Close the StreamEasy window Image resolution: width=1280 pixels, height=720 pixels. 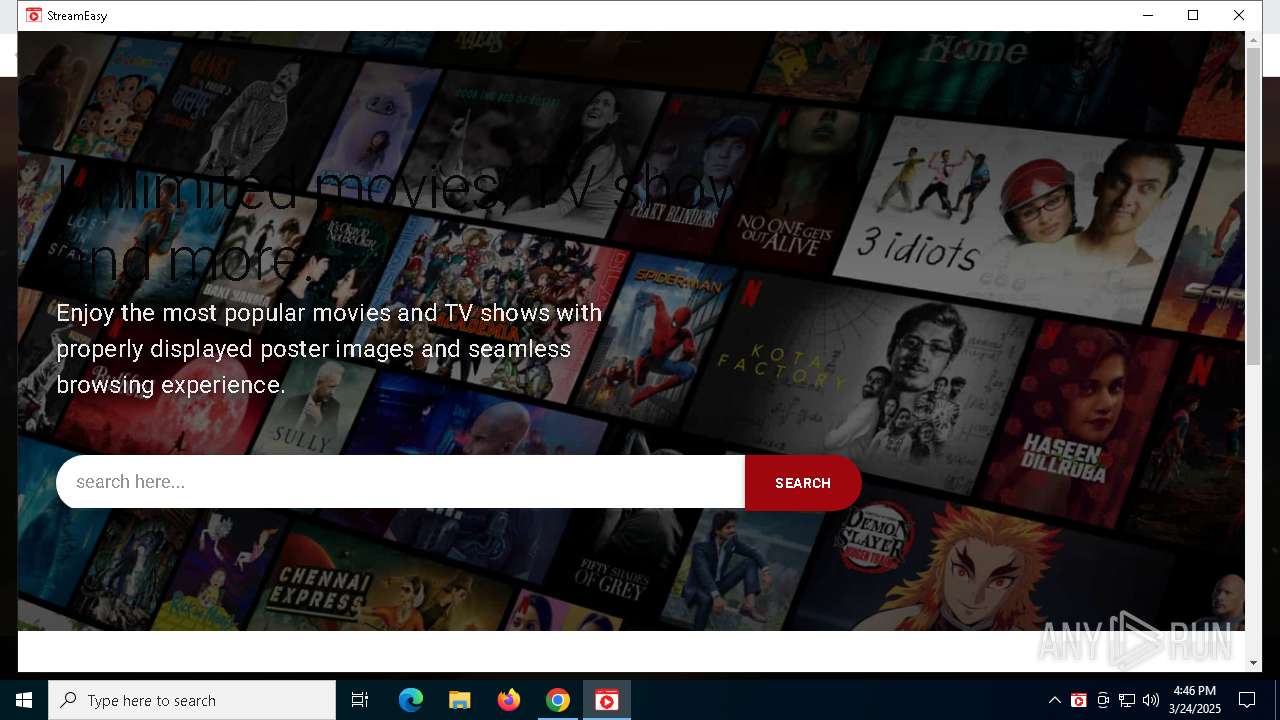point(1239,15)
